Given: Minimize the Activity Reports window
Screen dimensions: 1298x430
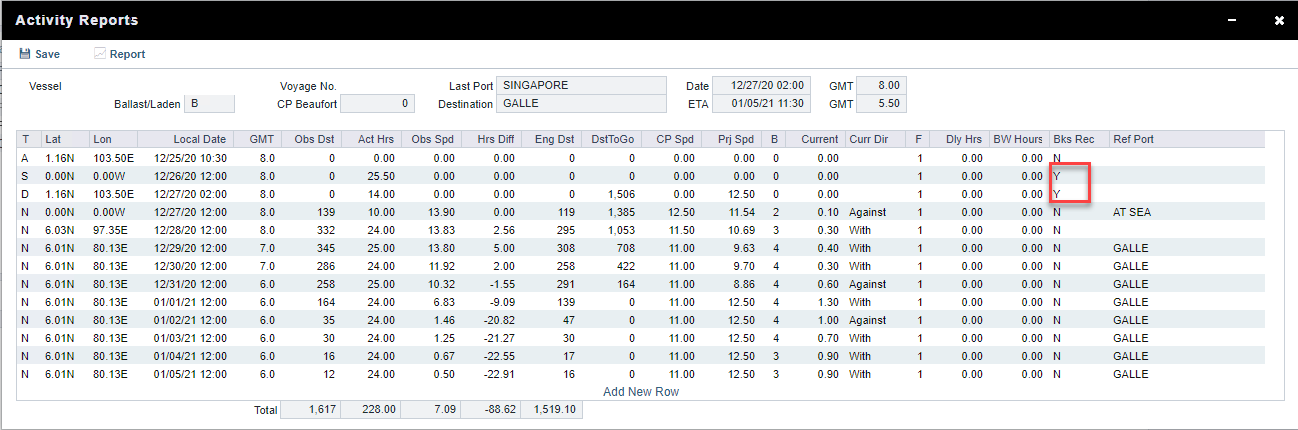Looking at the screenshot, I should tap(1231, 20).
